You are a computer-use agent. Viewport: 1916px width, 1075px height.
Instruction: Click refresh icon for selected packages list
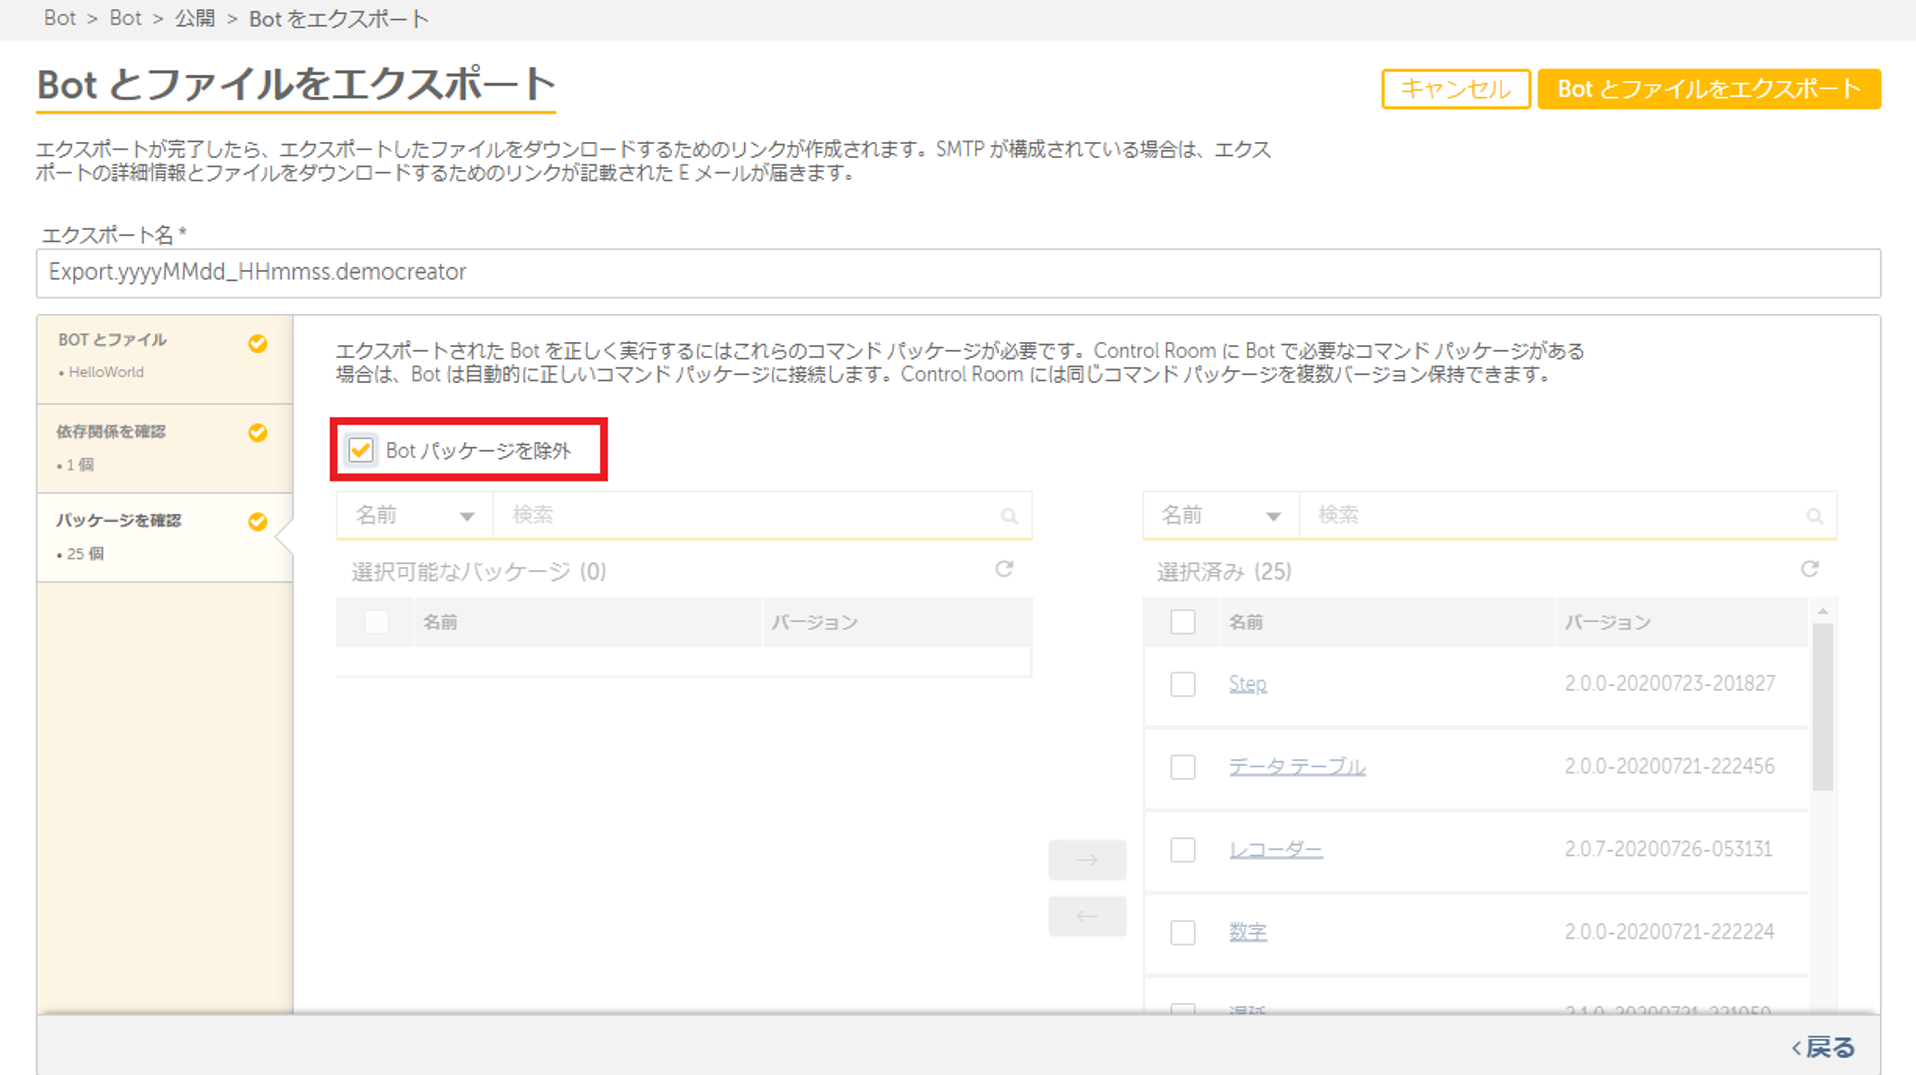[x=1809, y=569]
